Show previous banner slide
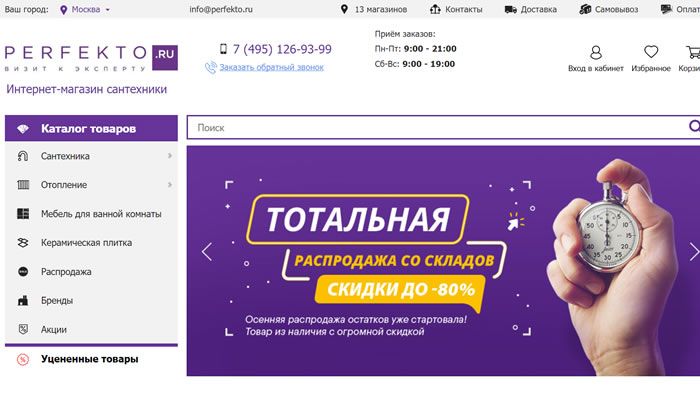 tap(207, 252)
